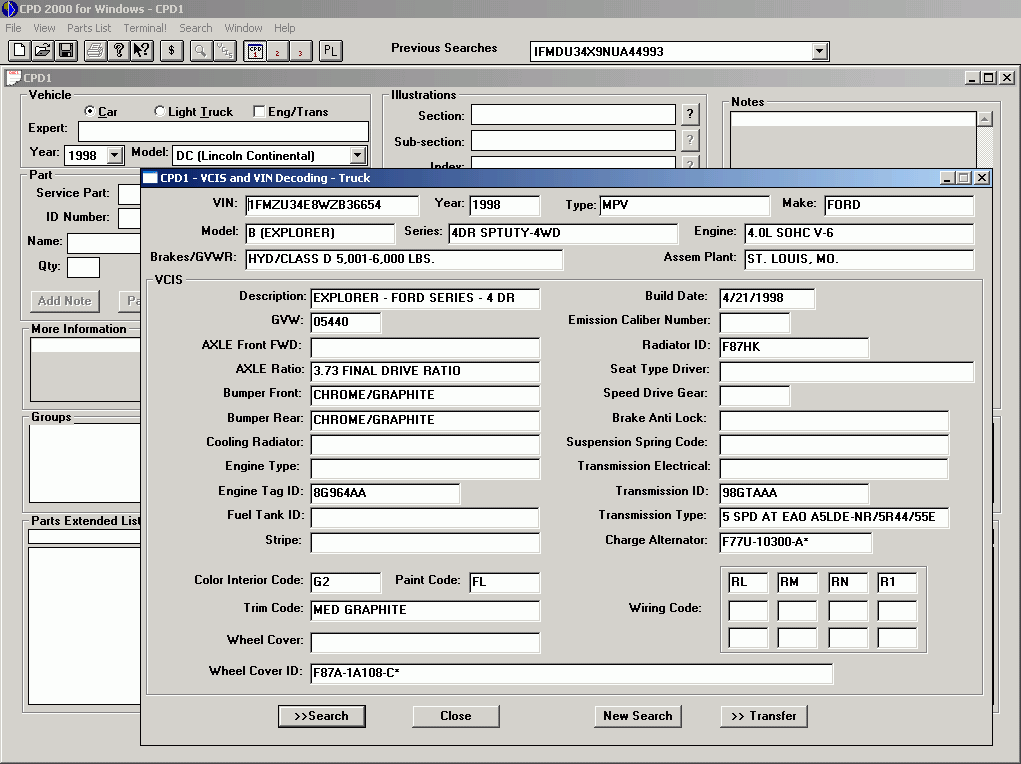Screen dimensions: 1021x764
Task: Click the Section question mark button
Action: point(690,115)
